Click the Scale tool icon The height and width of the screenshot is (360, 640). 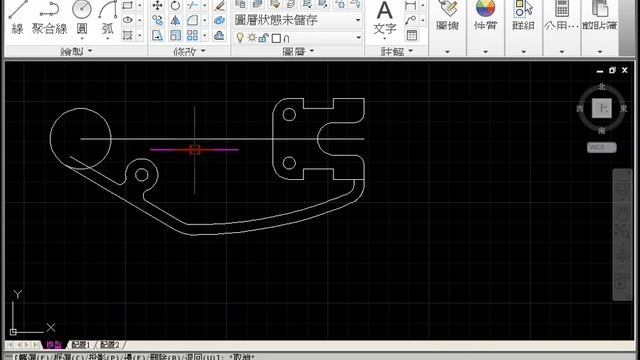pyautogui.click(x=175, y=35)
